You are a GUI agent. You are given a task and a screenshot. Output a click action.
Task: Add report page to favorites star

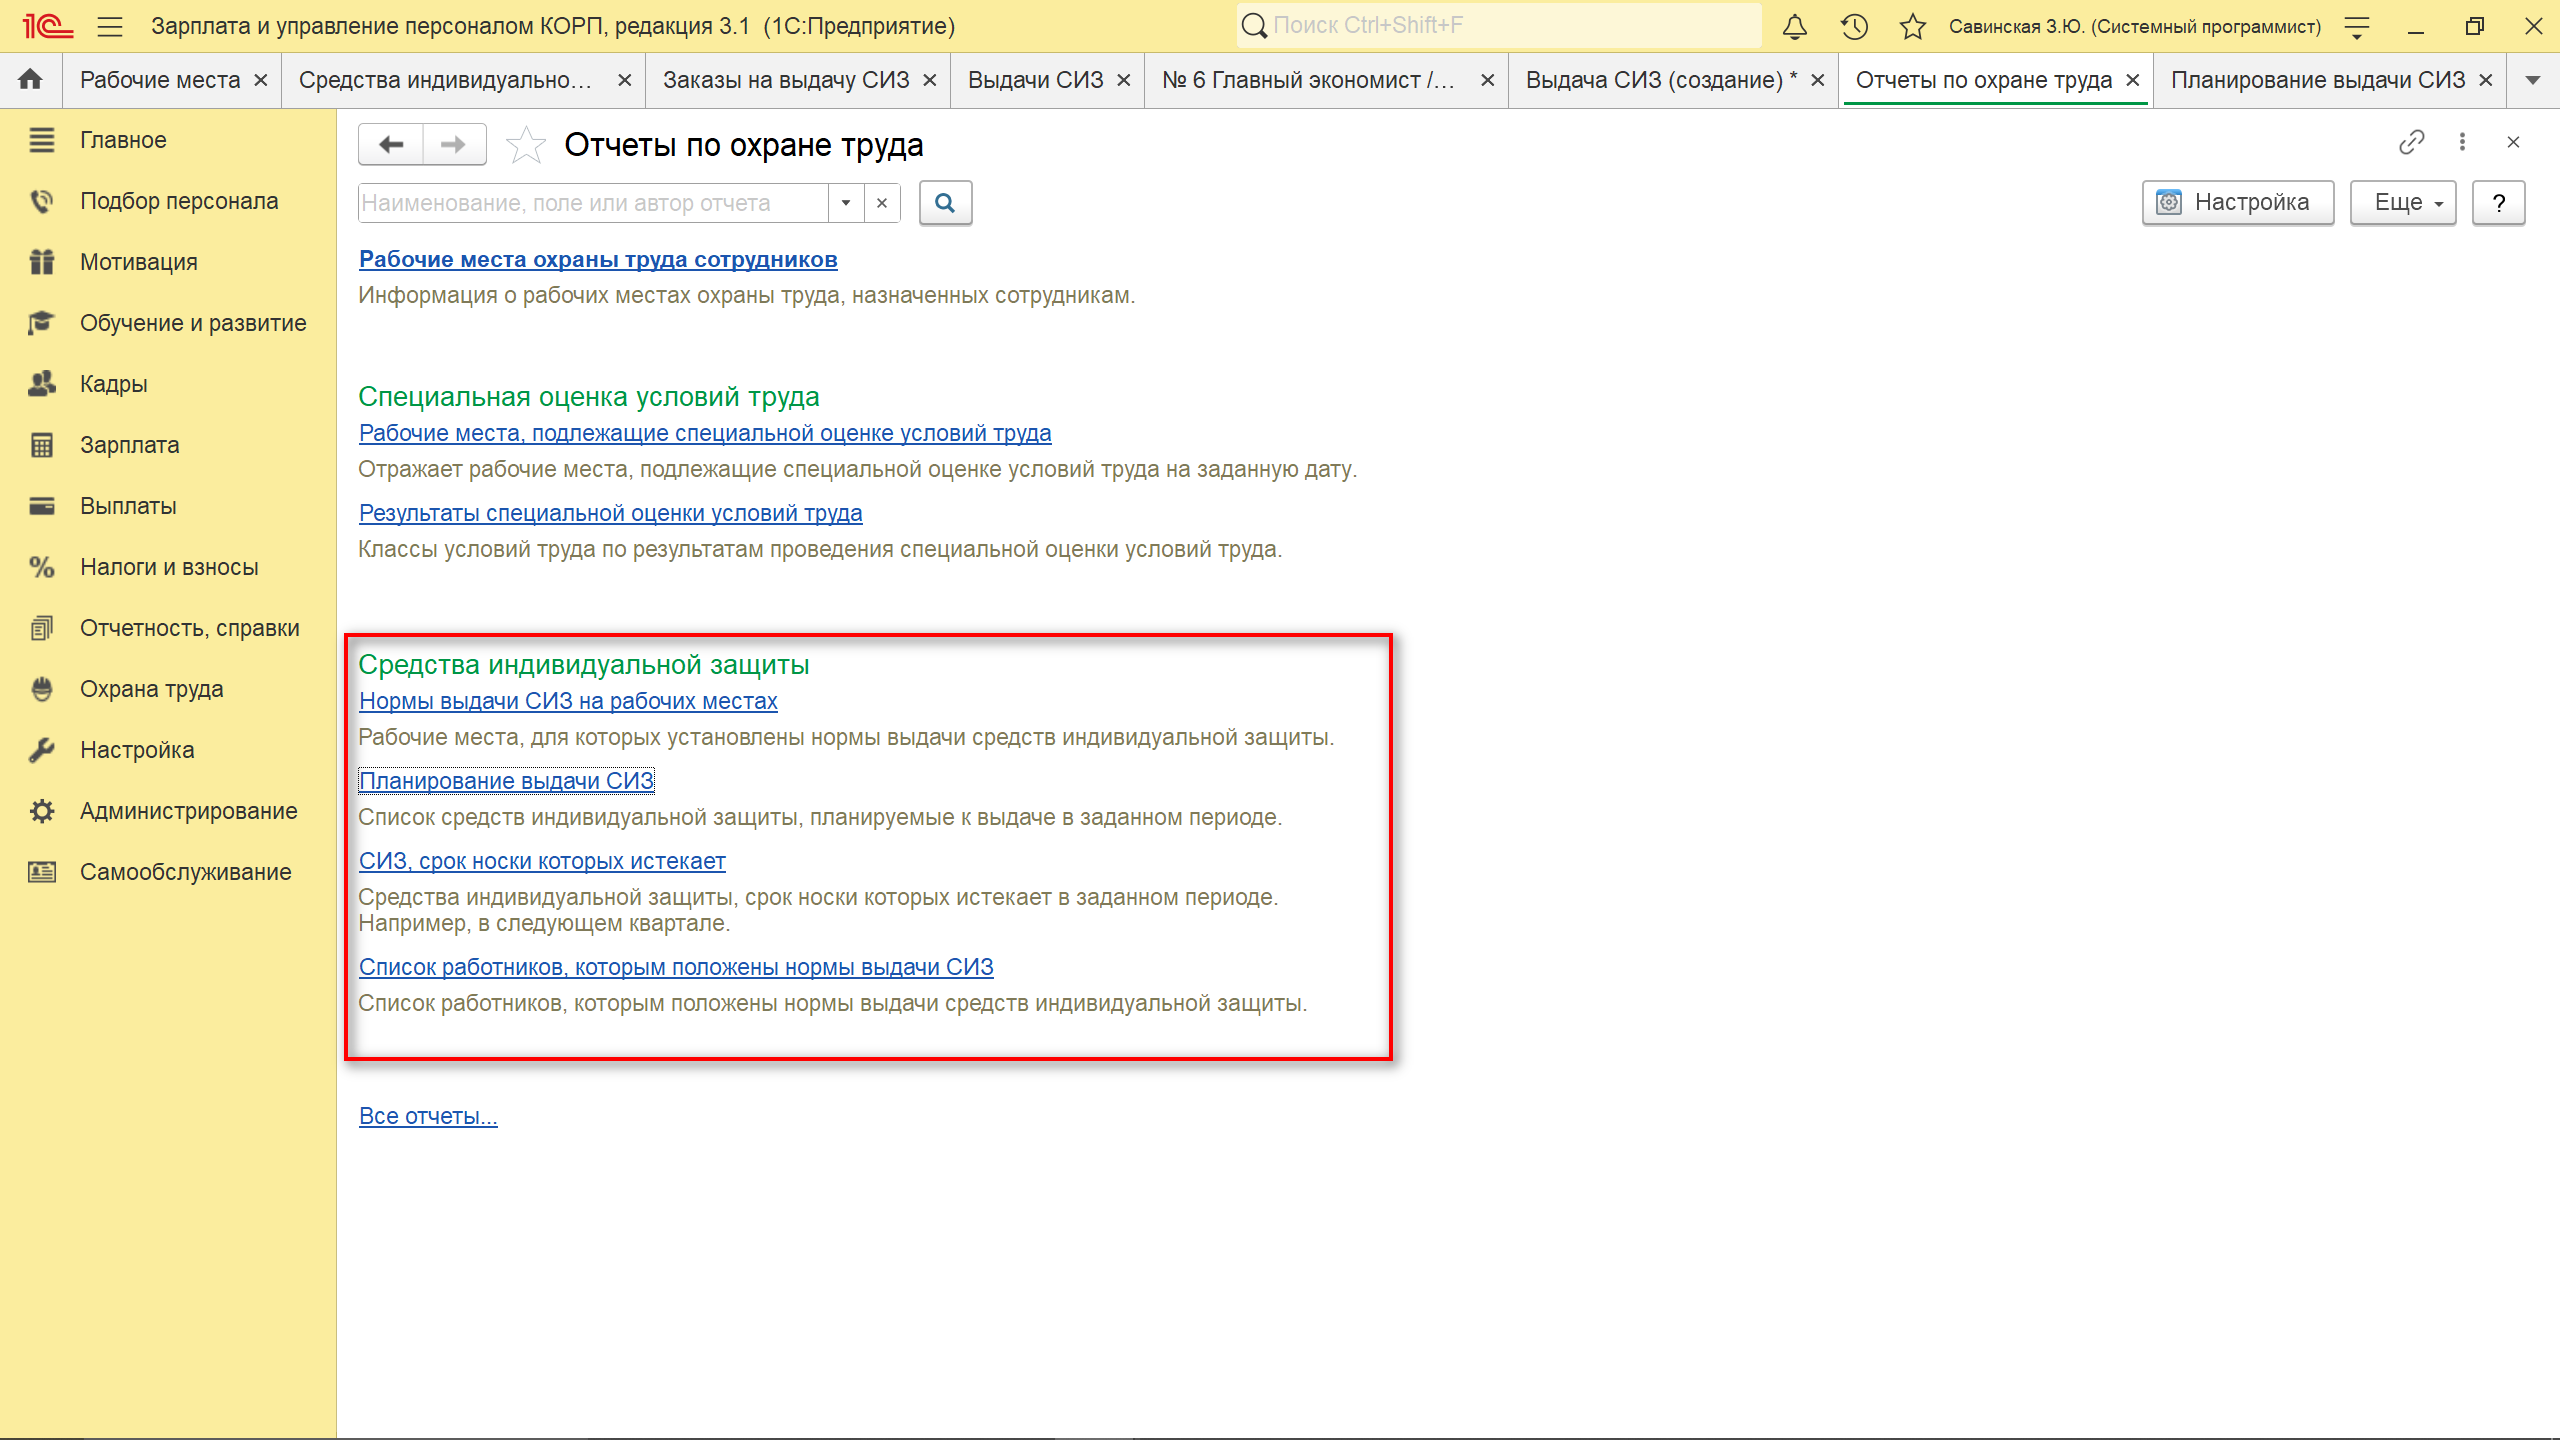526,145
